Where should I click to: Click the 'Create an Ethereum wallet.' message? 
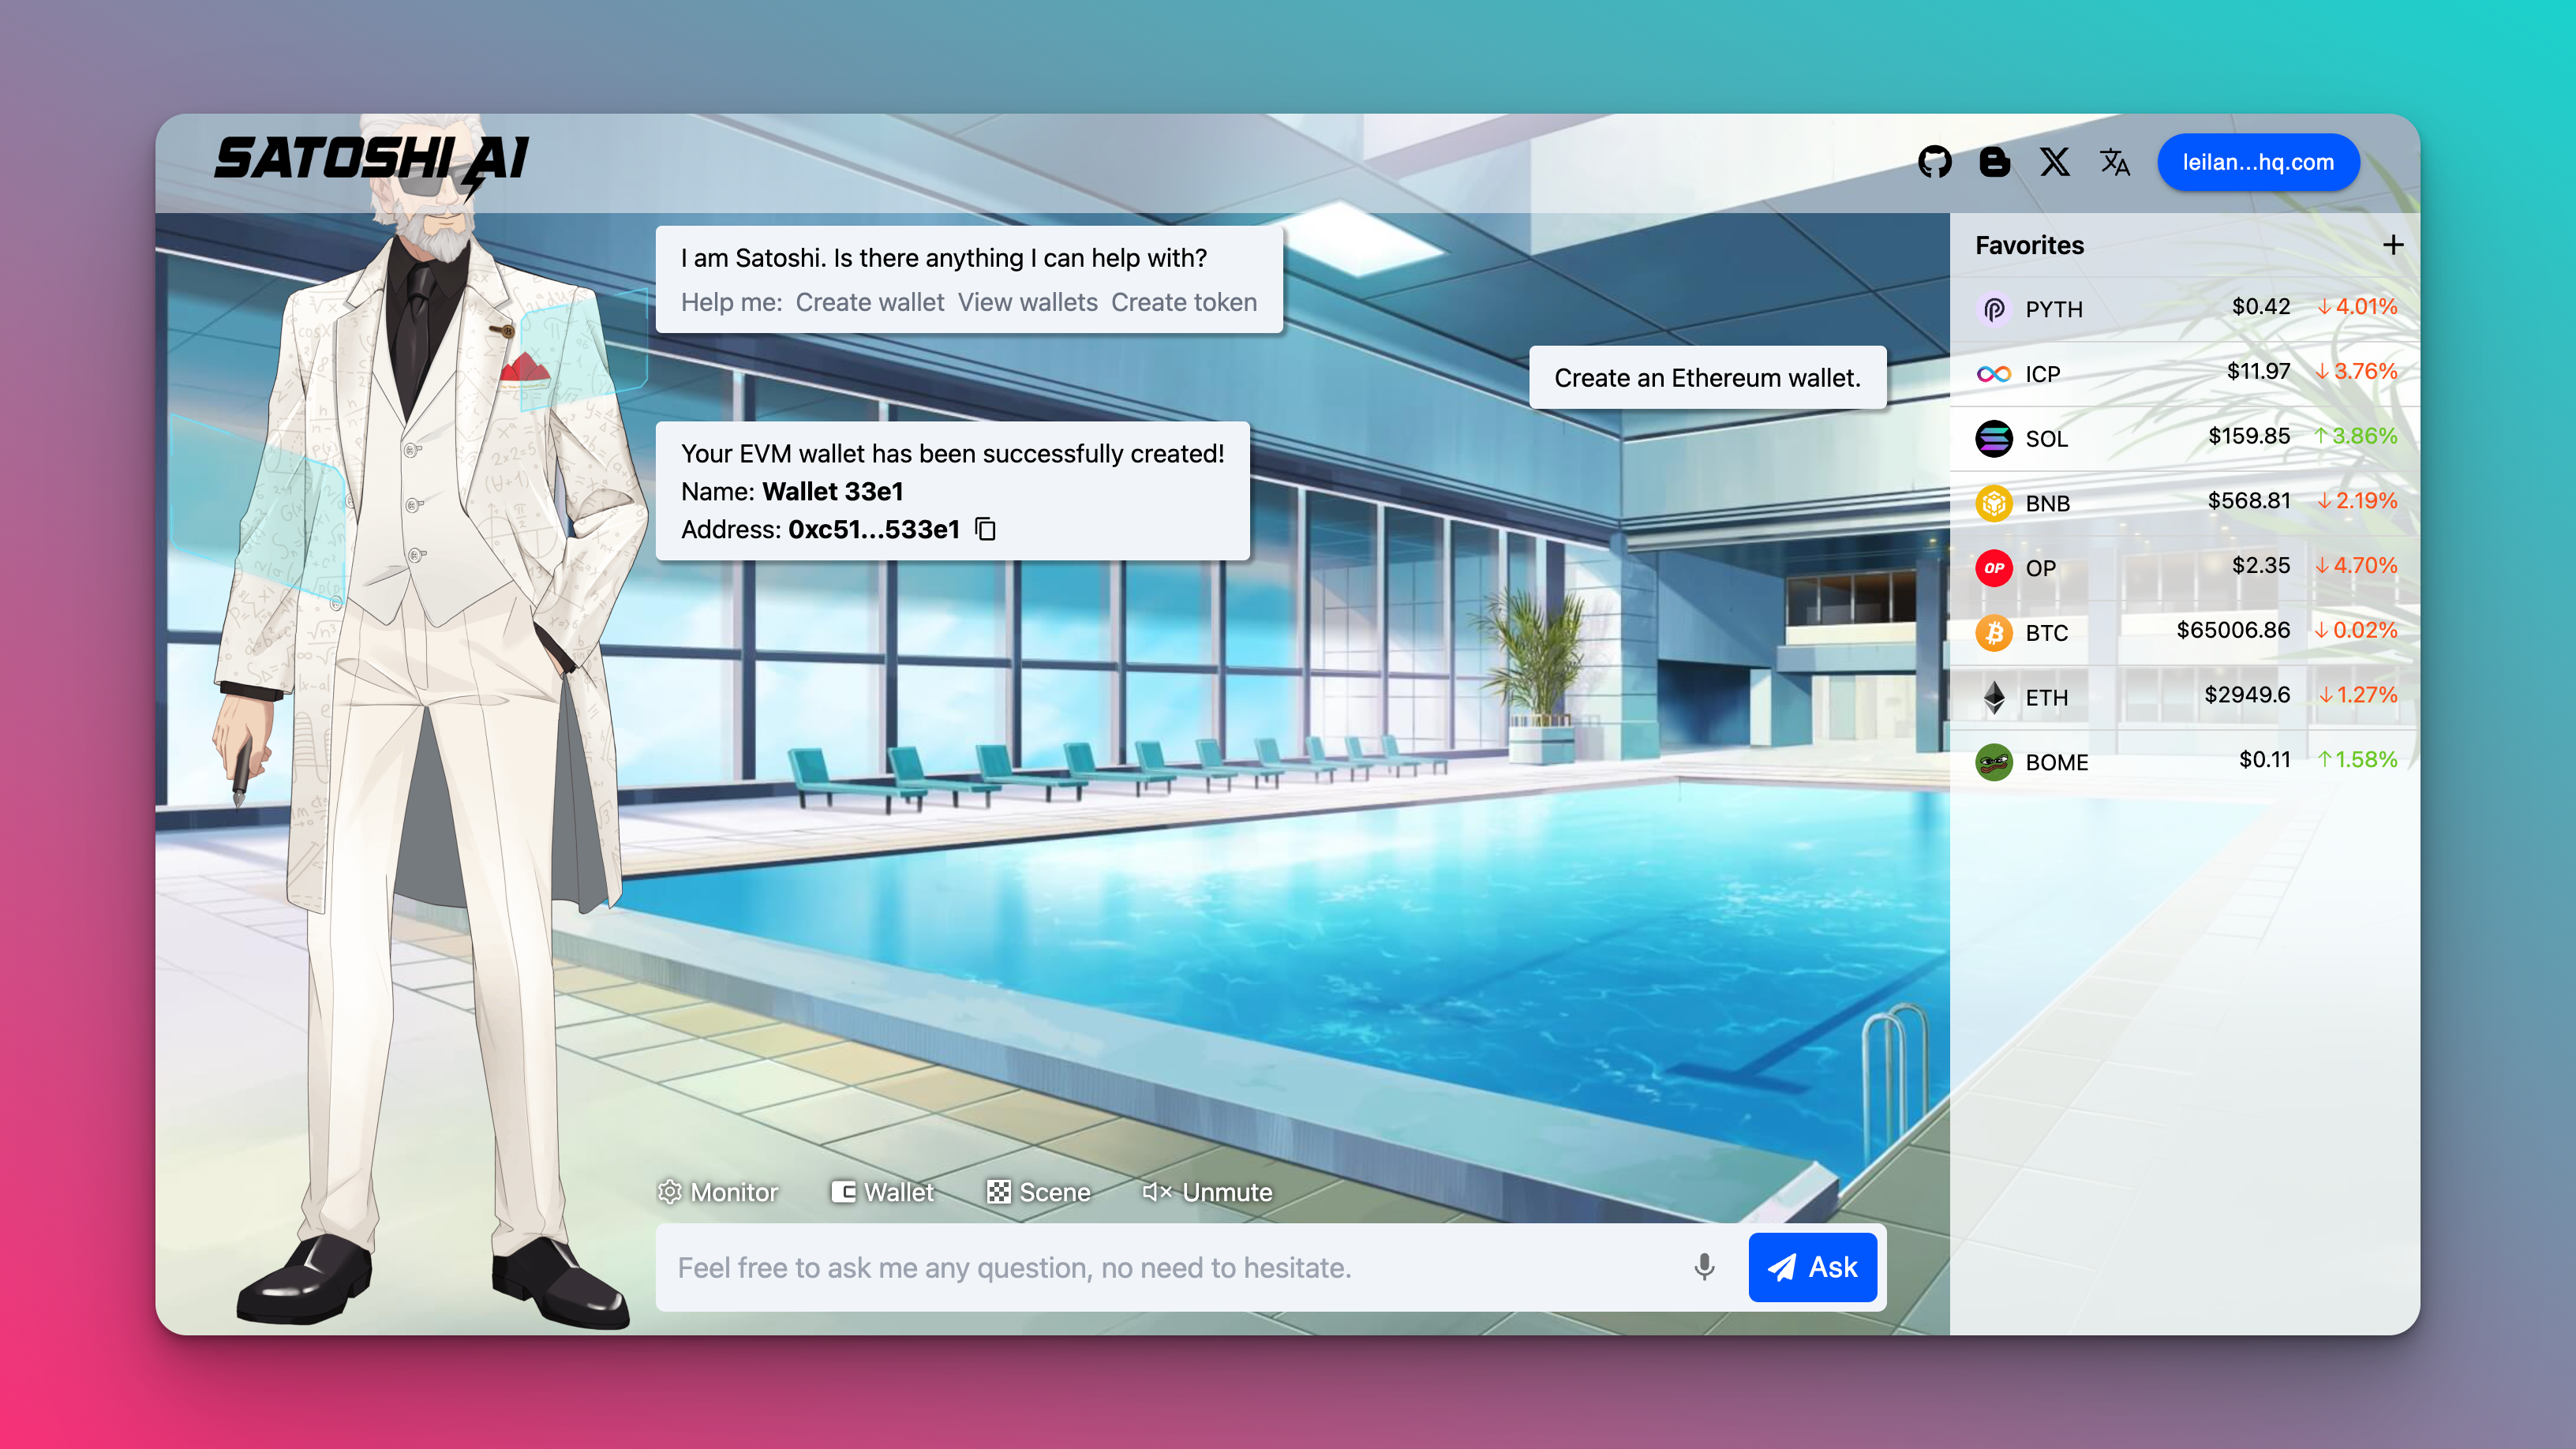coord(1707,378)
